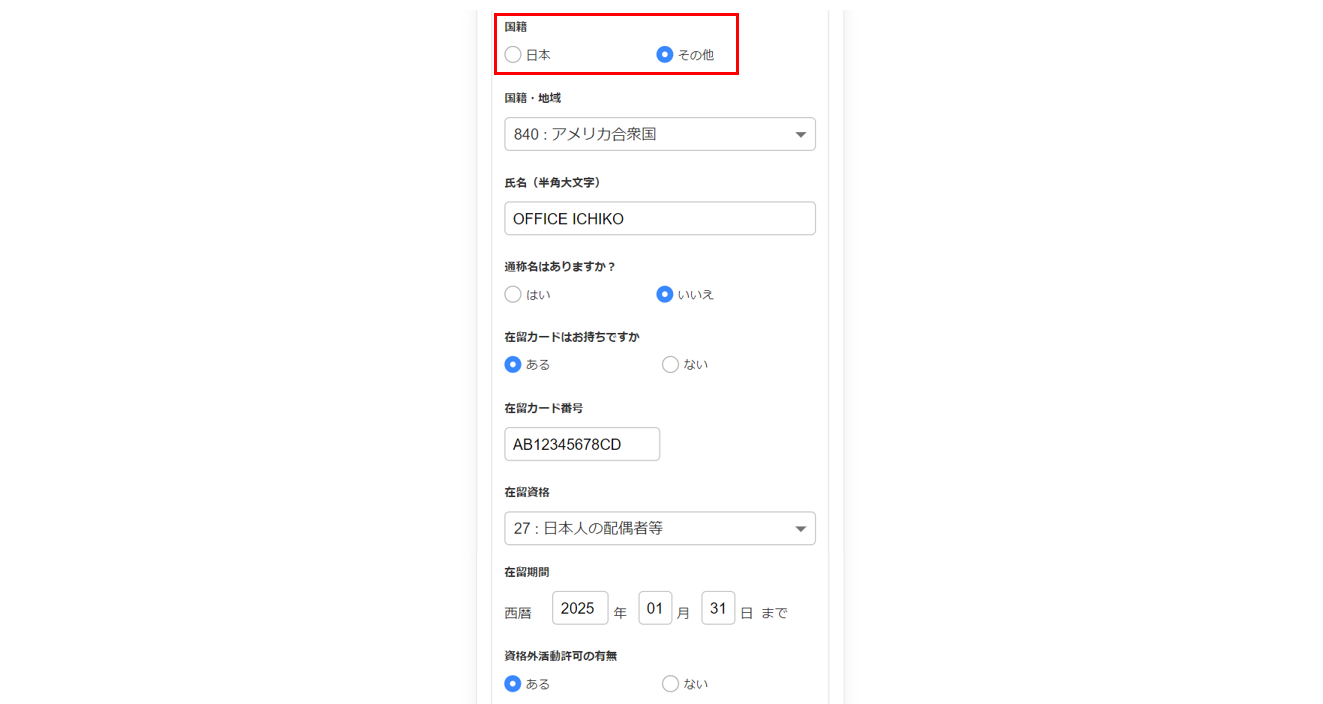
Task: Select ない for 在留カード possession
Action: pos(671,365)
